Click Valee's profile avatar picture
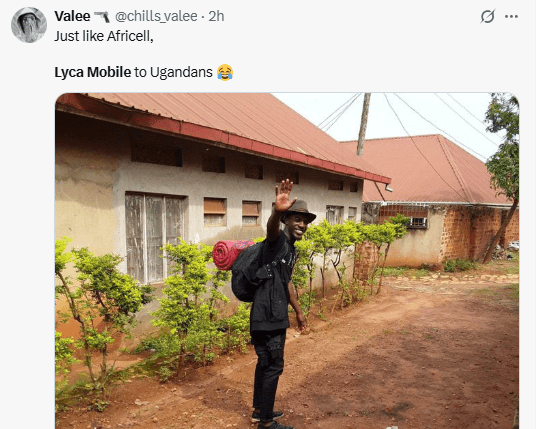This screenshot has width=539, height=429. point(29,25)
